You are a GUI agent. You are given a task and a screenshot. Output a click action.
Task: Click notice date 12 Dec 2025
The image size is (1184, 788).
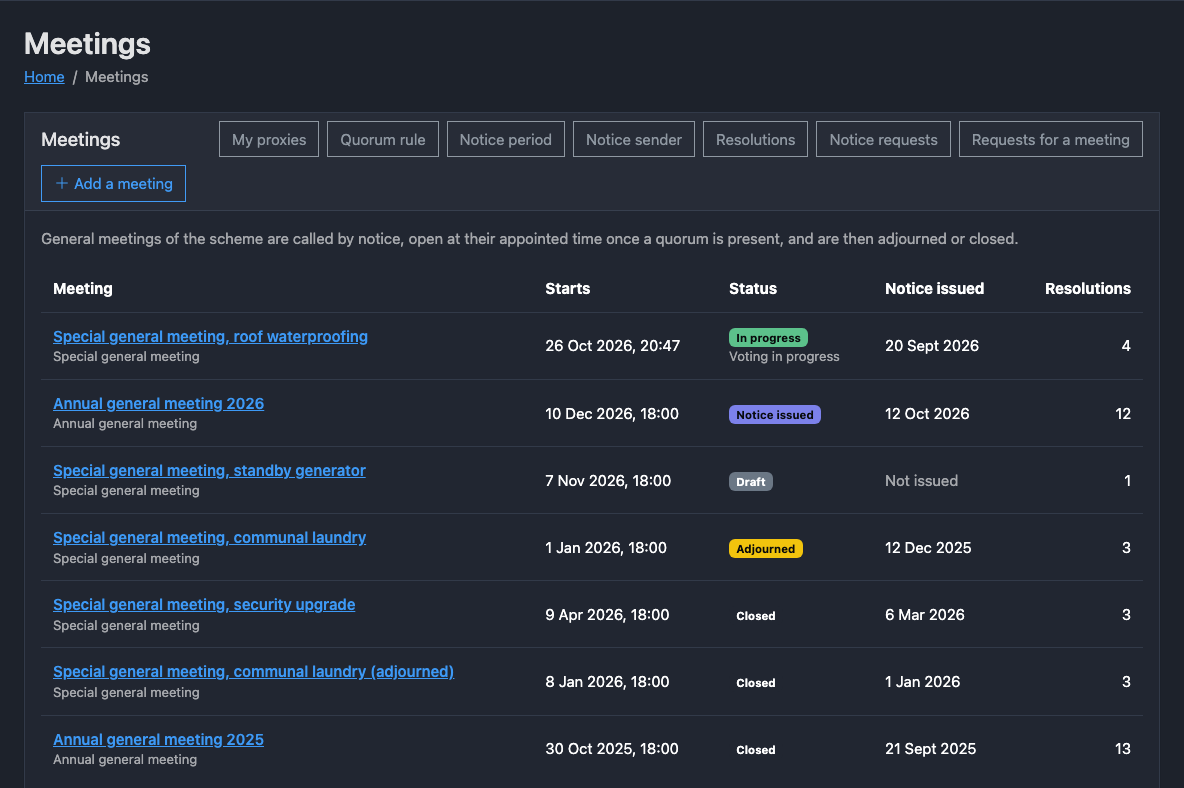pyautogui.click(x=928, y=548)
